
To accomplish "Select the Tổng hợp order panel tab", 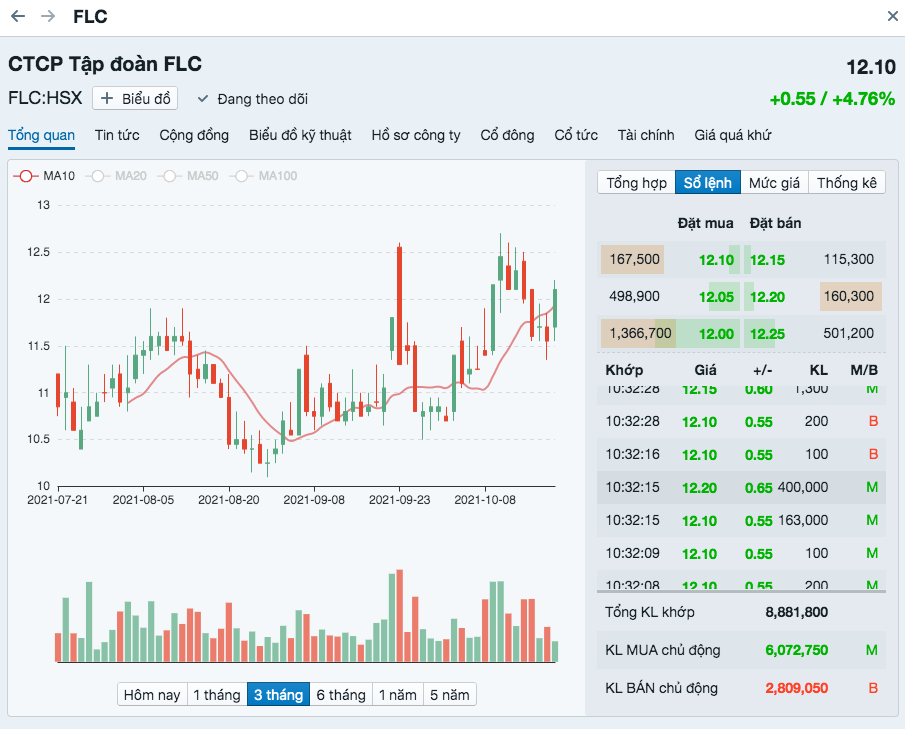I will click(x=637, y=183).
